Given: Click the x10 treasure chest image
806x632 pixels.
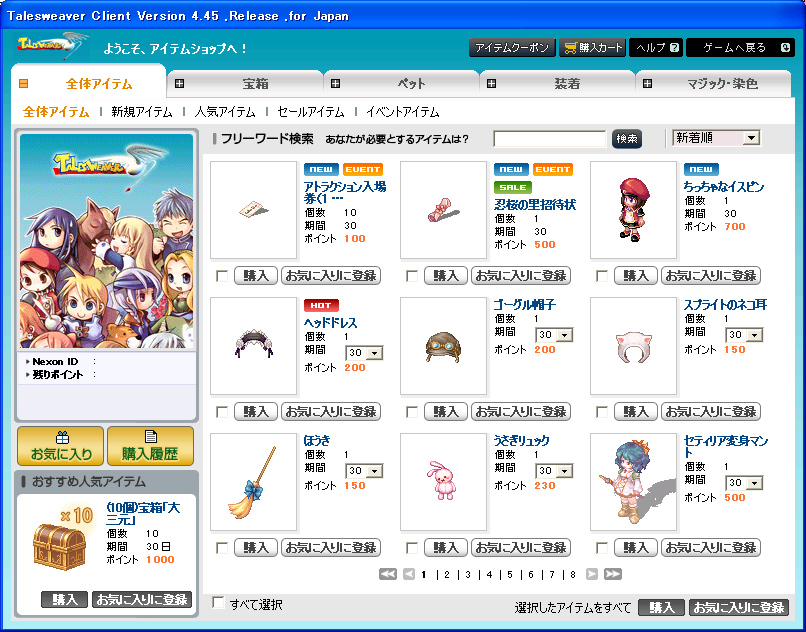Looking at the screenshot, I should point(62,538).
